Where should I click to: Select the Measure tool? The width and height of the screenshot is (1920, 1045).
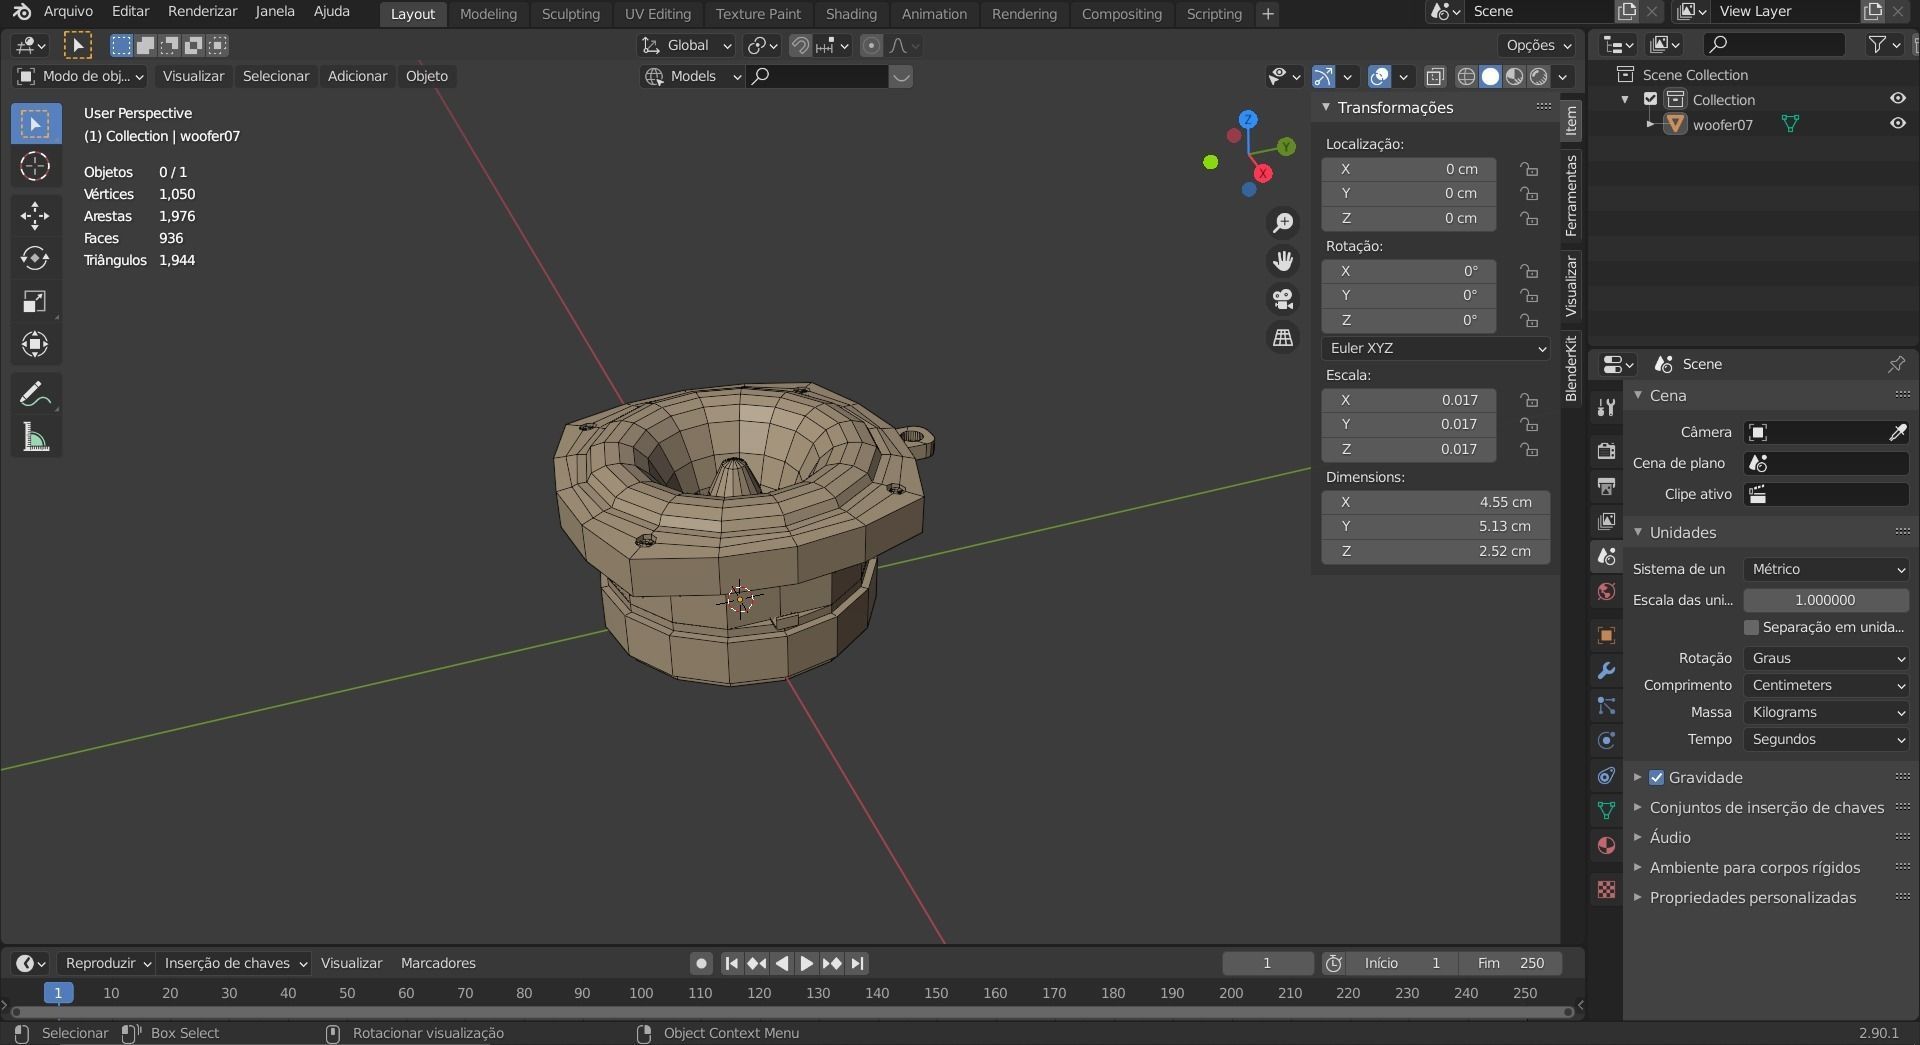point(35,437)
